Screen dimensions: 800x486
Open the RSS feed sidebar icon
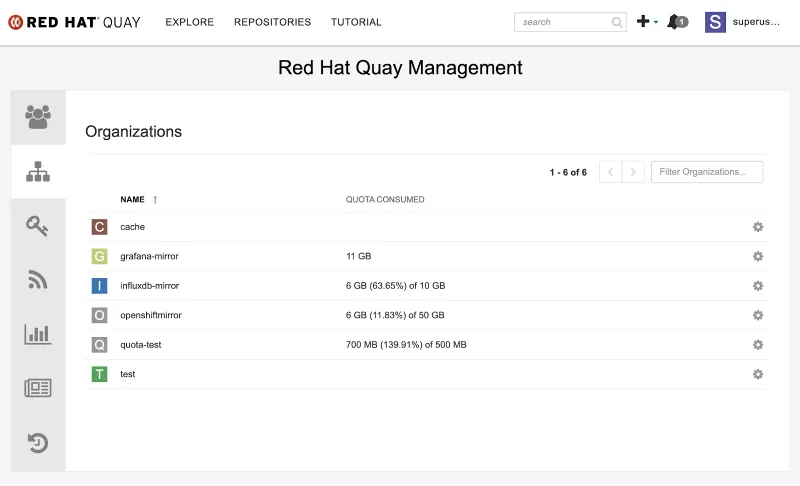[x=38, y=280]
